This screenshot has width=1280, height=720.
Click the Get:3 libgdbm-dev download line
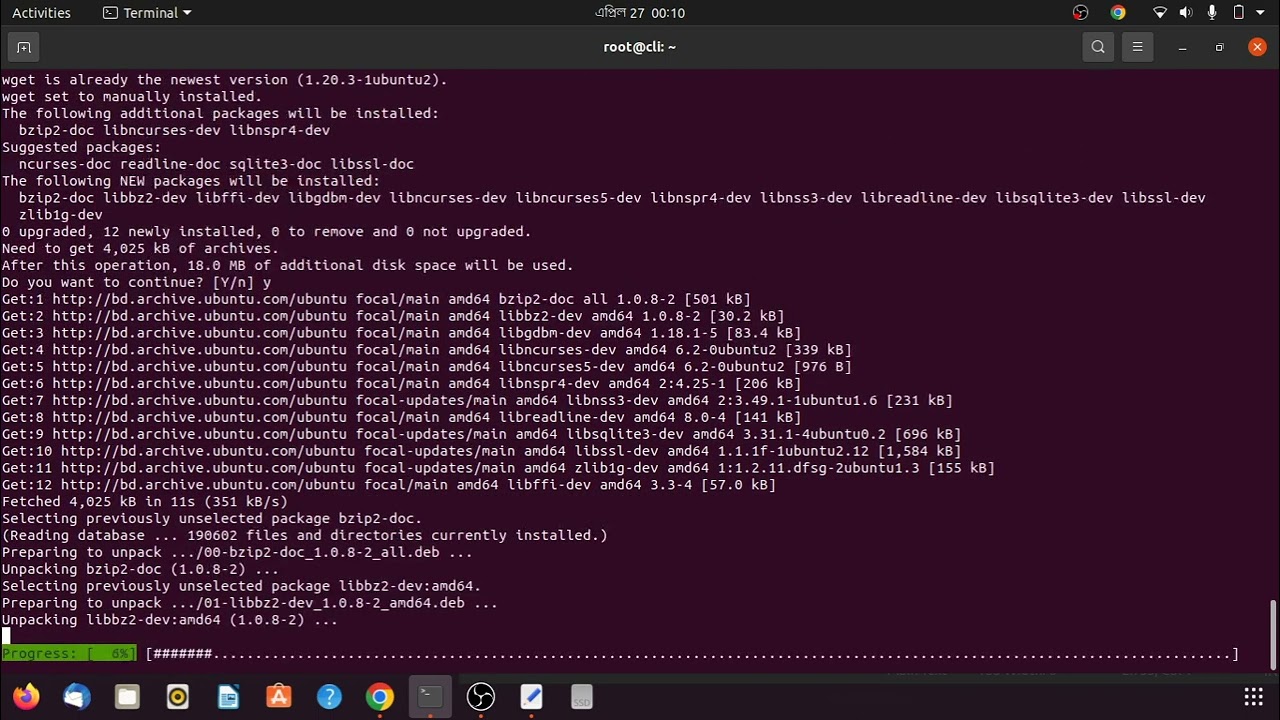coord(401,333)
